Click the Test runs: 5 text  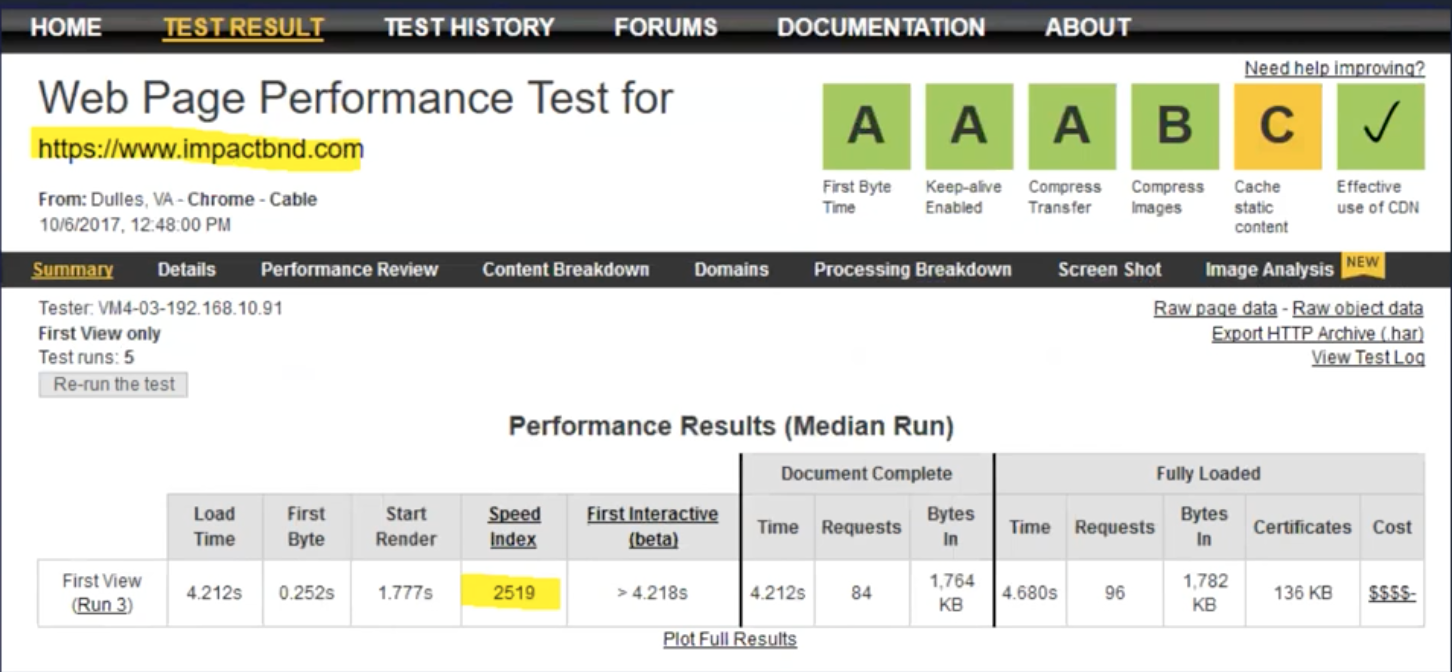pos(86,357)
